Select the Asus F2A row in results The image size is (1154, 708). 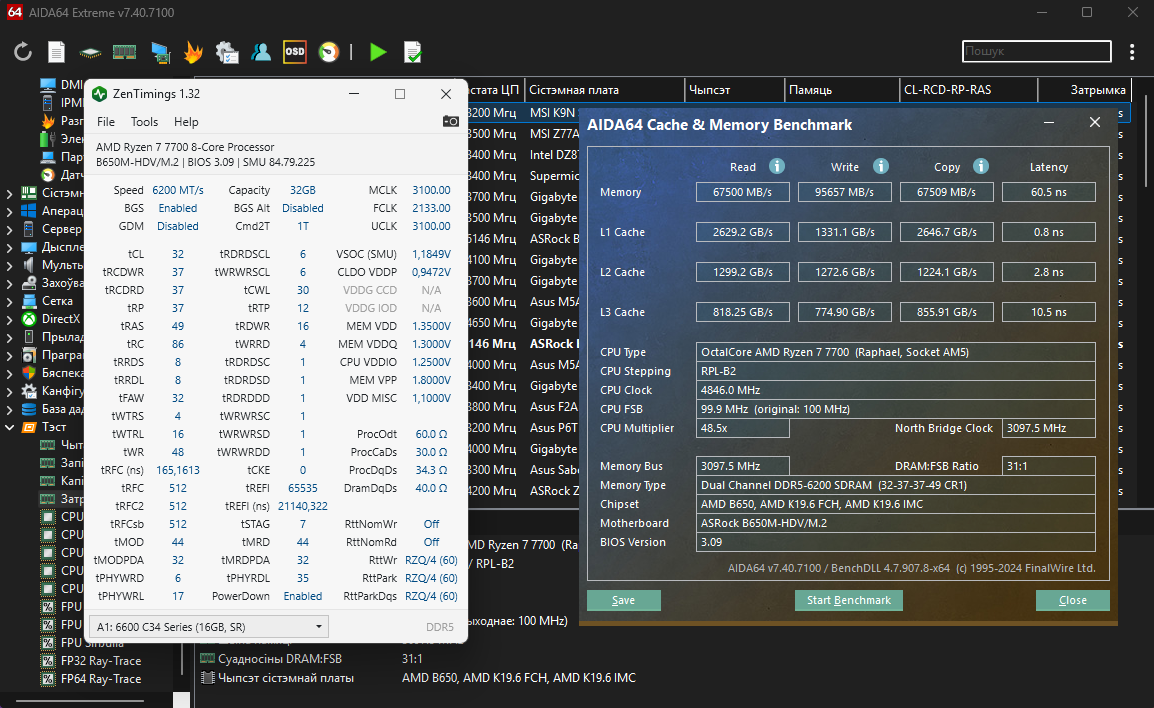pos(553,406)
